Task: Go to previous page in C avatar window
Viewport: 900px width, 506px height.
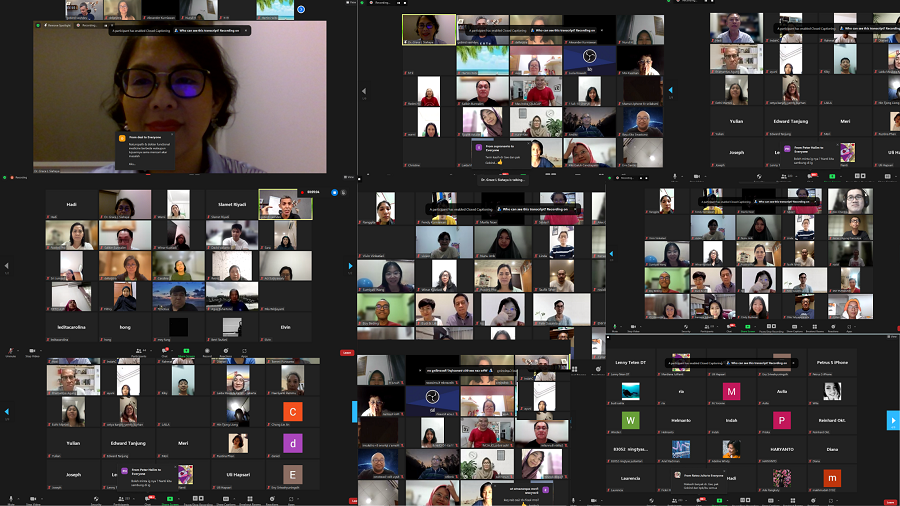Action: tap(6, 412)
